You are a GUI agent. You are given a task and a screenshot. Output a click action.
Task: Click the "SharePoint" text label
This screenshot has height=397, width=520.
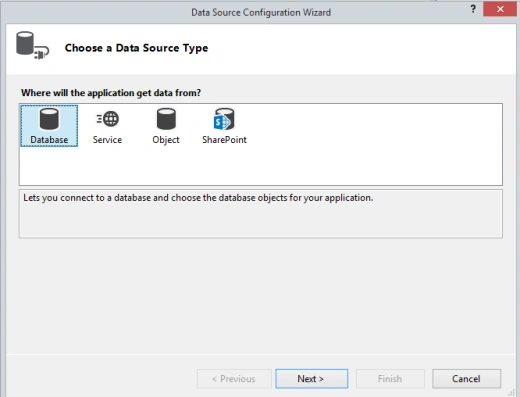point(224,140)
